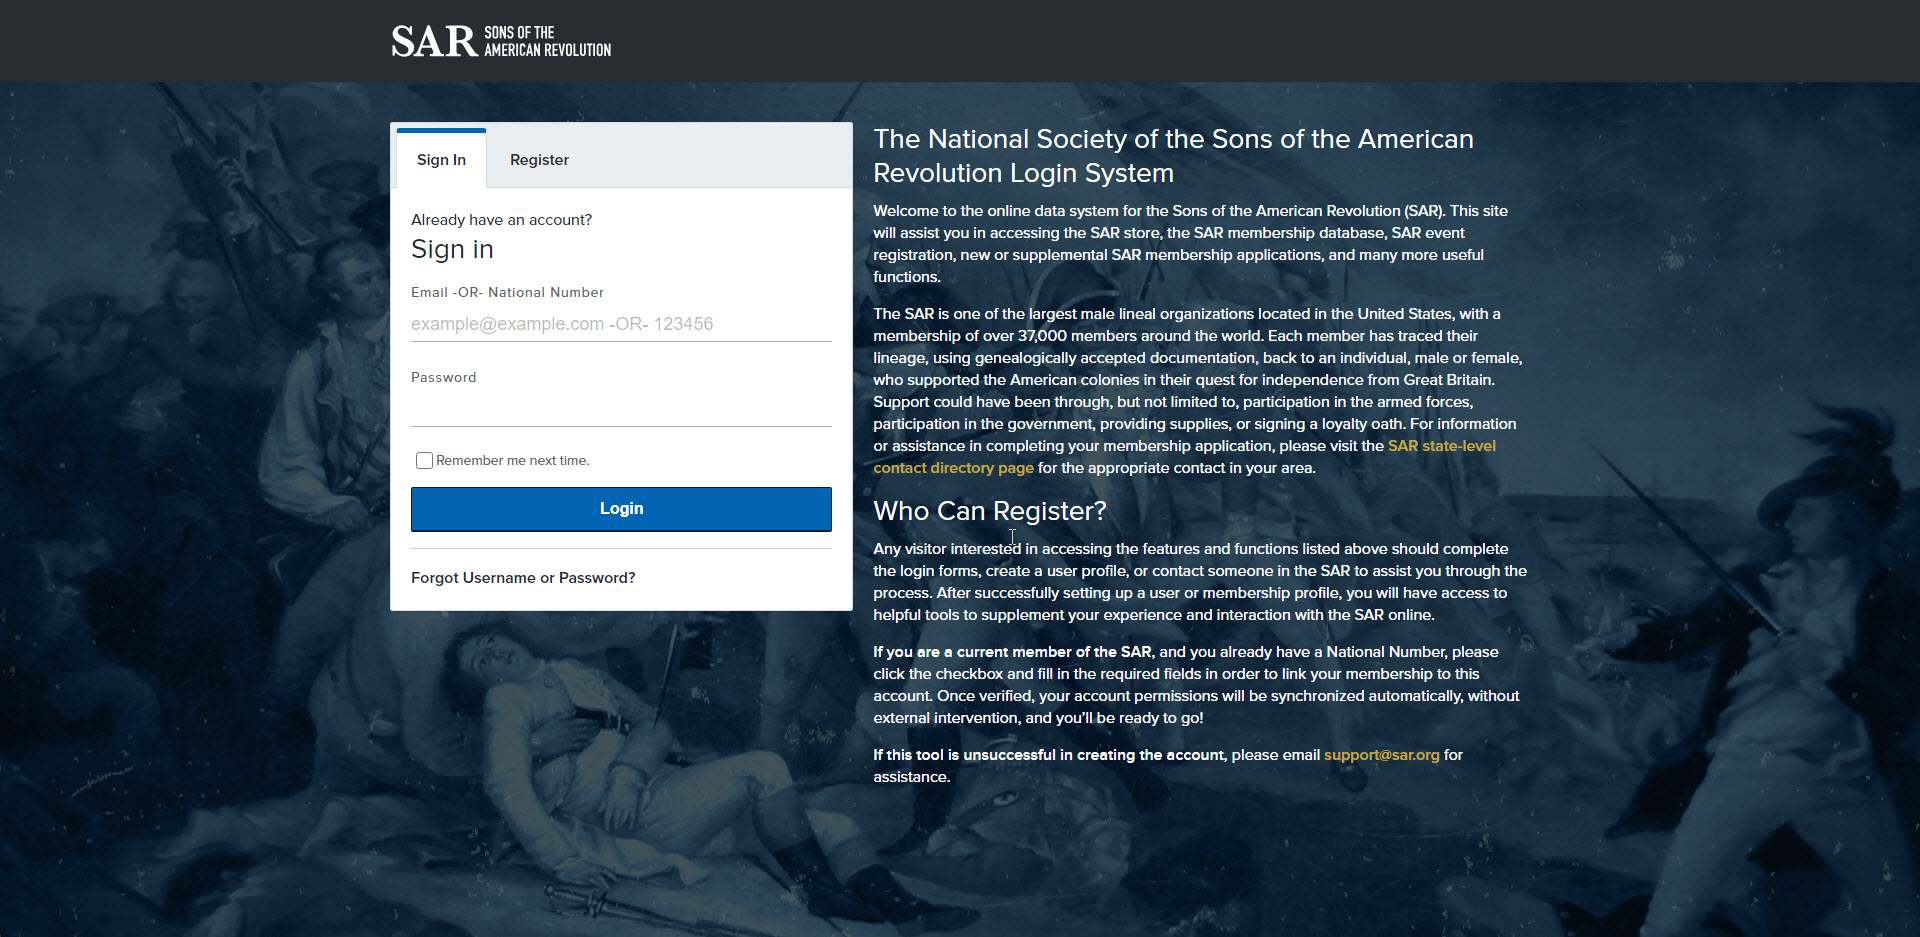This screenshot has width=1920, height=937.
Task: Click the 'Email -OR- National Number' label
Action: pyautogui.click(x=507, y=292)
